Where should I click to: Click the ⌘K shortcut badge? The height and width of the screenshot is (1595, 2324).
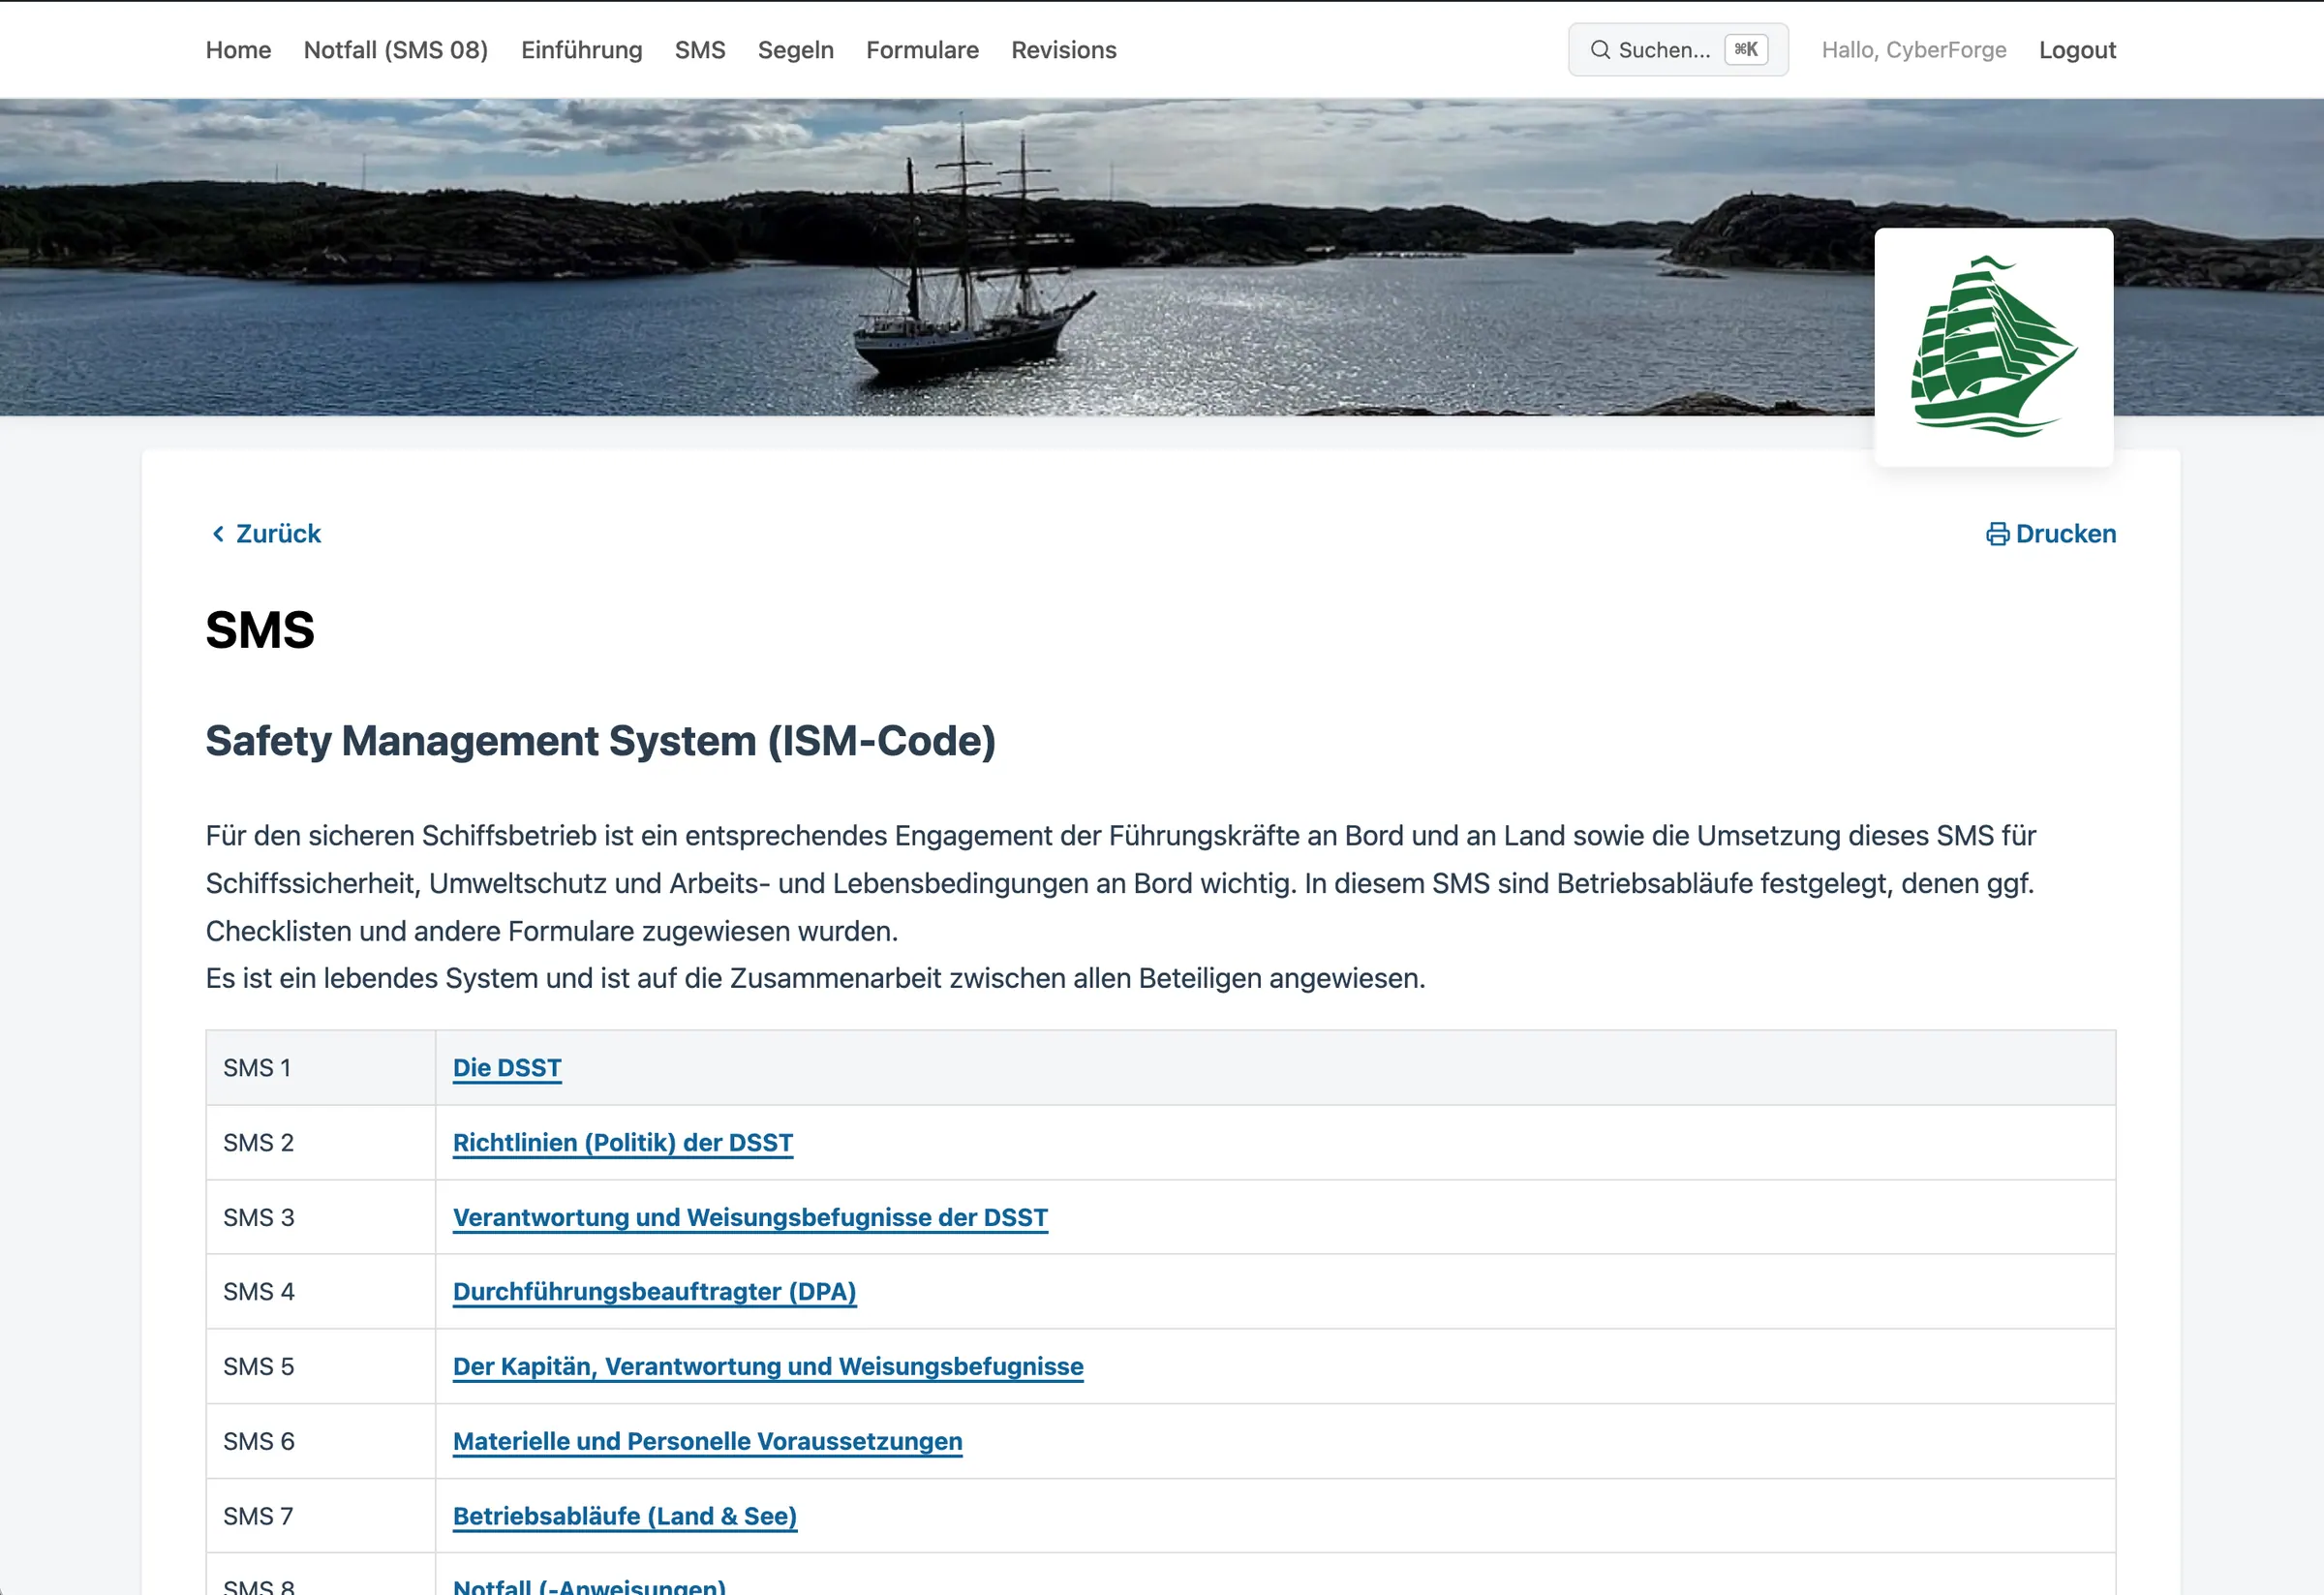[x=1746, y=50]
